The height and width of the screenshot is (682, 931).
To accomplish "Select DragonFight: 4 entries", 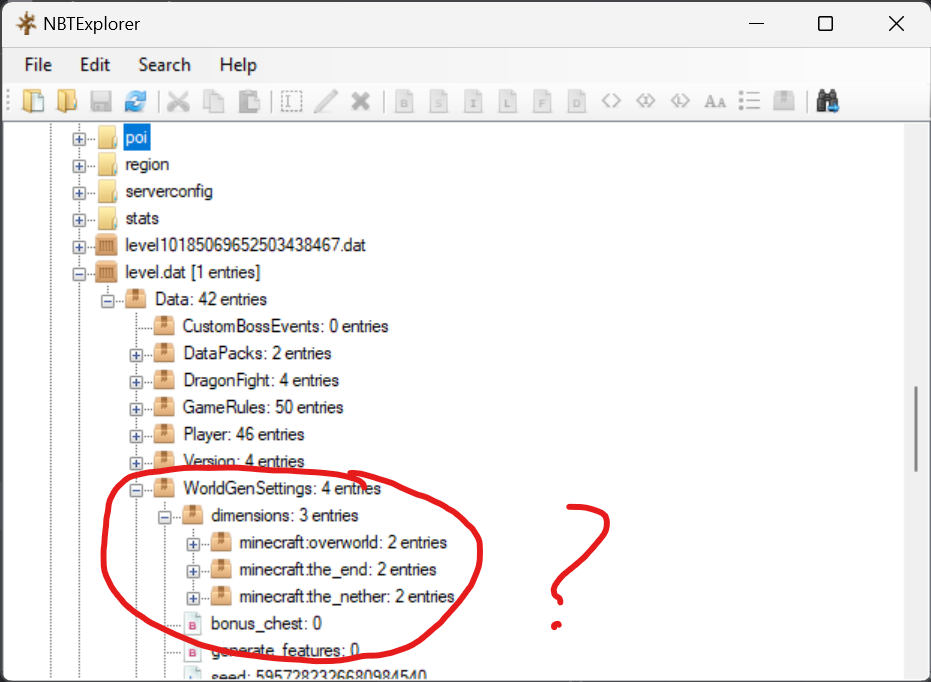I will (x=261, y=380).
